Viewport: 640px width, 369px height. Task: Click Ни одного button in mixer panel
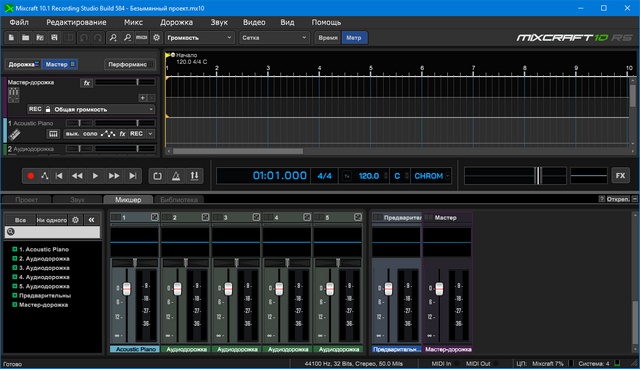[51, 220]
